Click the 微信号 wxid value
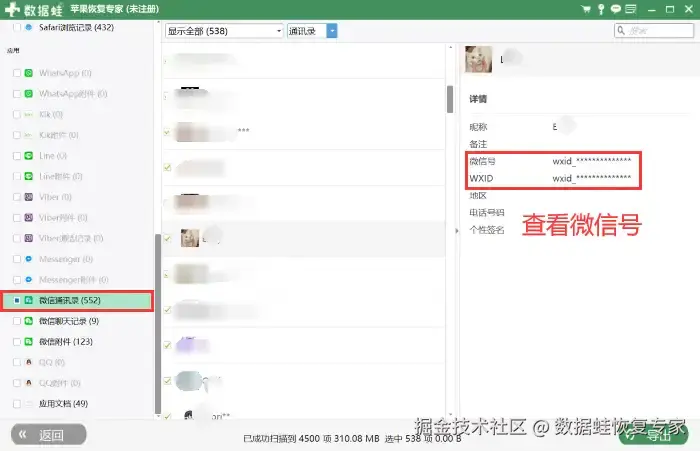The image size is (700, 451). point(592,161)
